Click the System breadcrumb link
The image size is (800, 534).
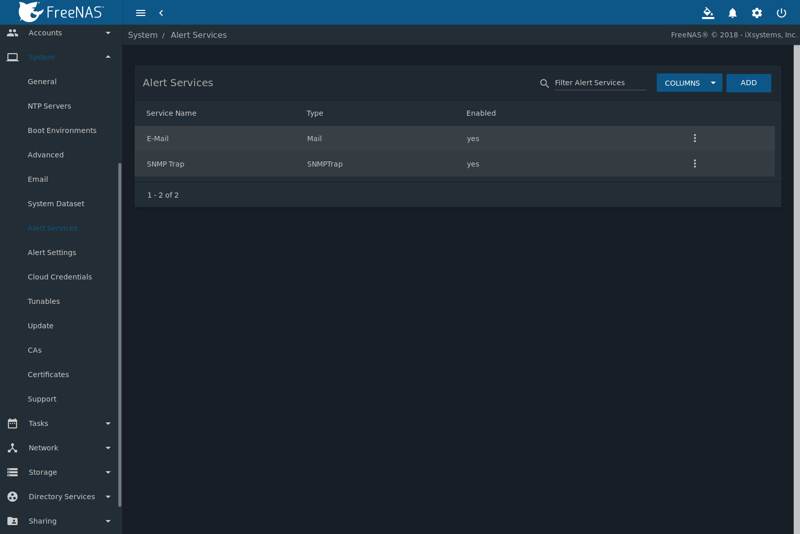click(142, 35)
